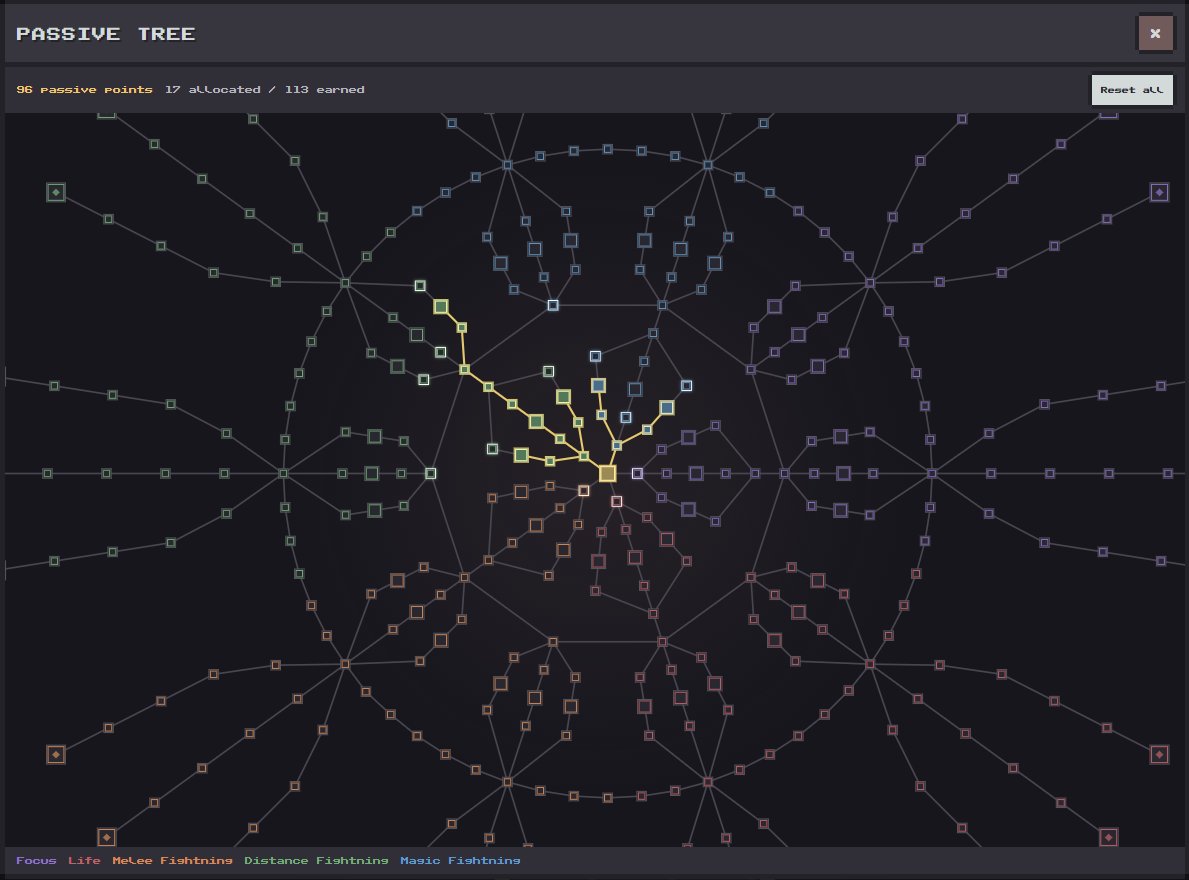Allocate the green diamond keystone node top-left
This screenshot has width=1189, height=880.
(x=55, y=193)
